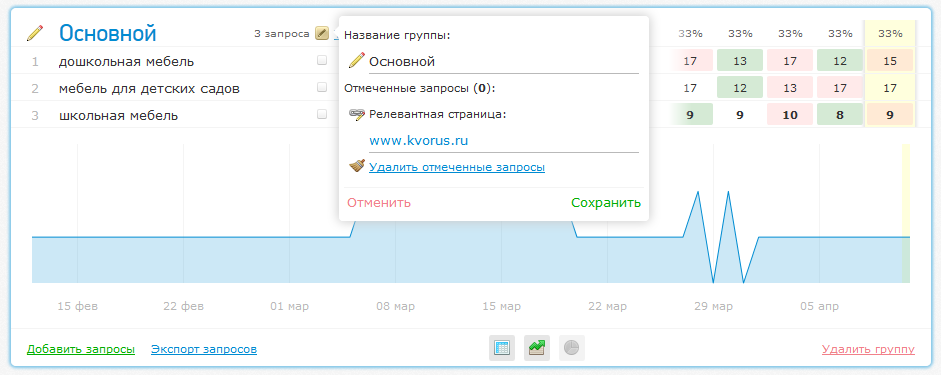Click the group name input containing Основной
The height and width of the screenshot is (375, 941).
coord(504,62)
